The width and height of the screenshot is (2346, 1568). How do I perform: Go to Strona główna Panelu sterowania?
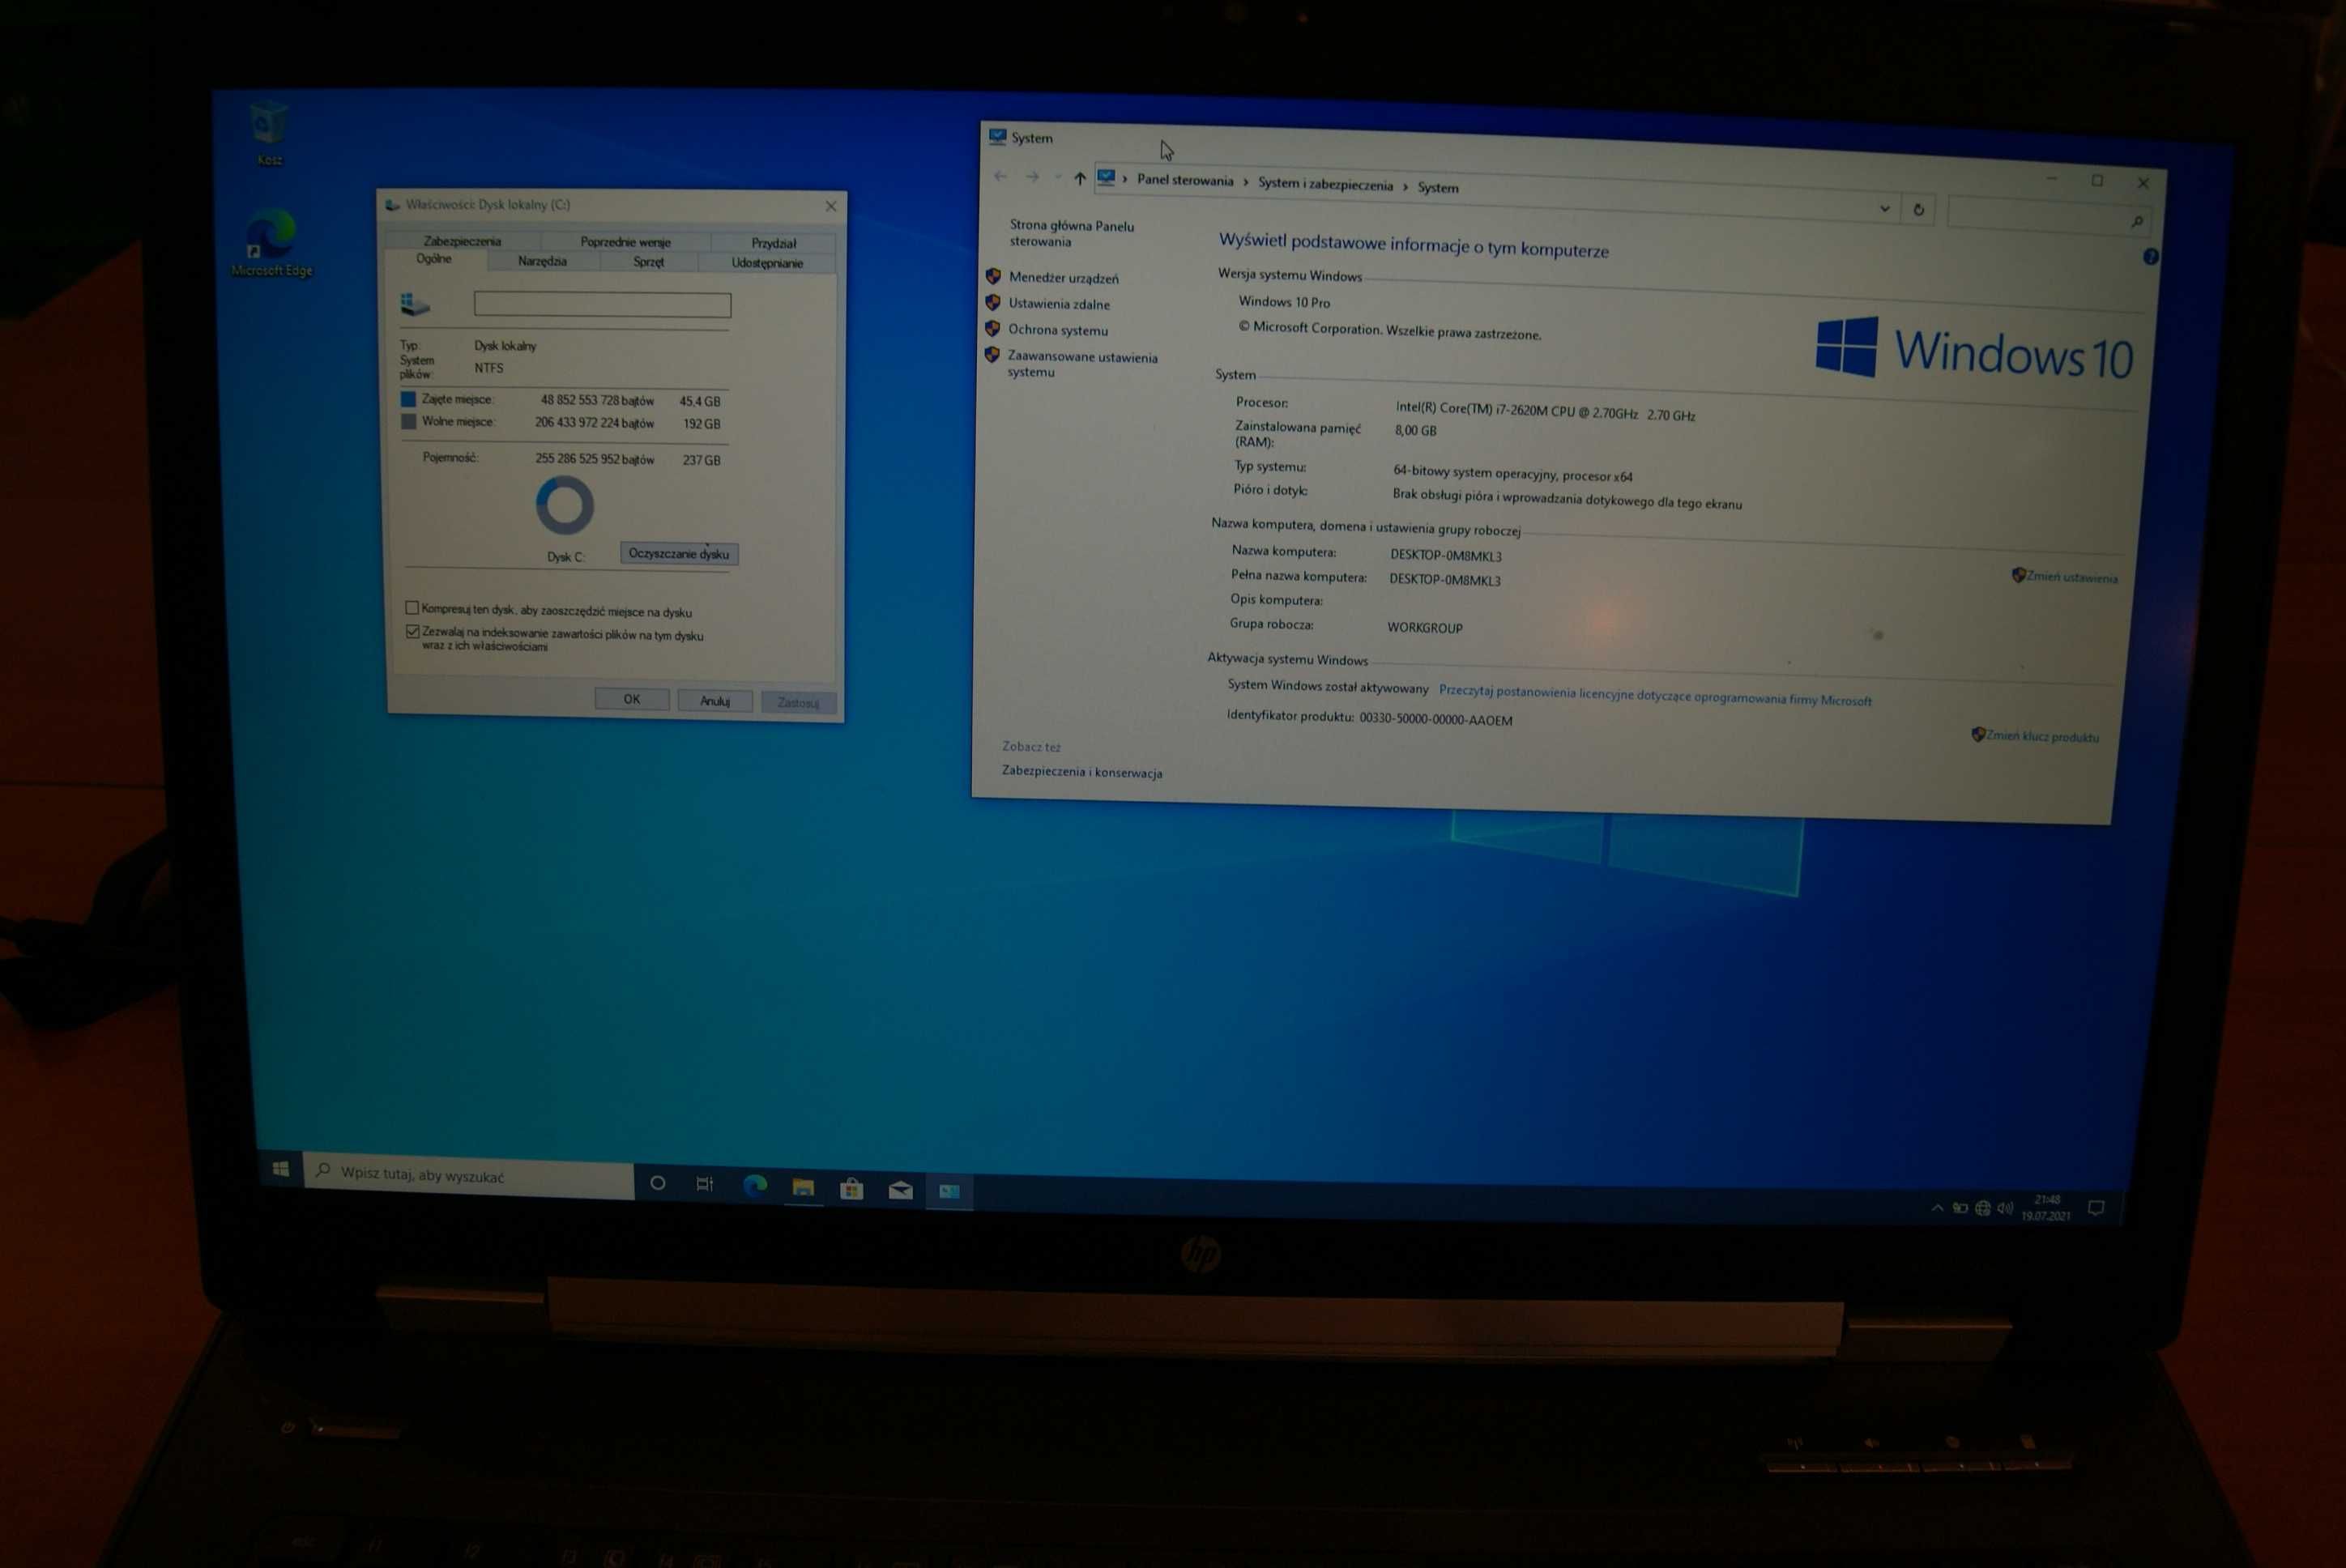click(1071, 233)
